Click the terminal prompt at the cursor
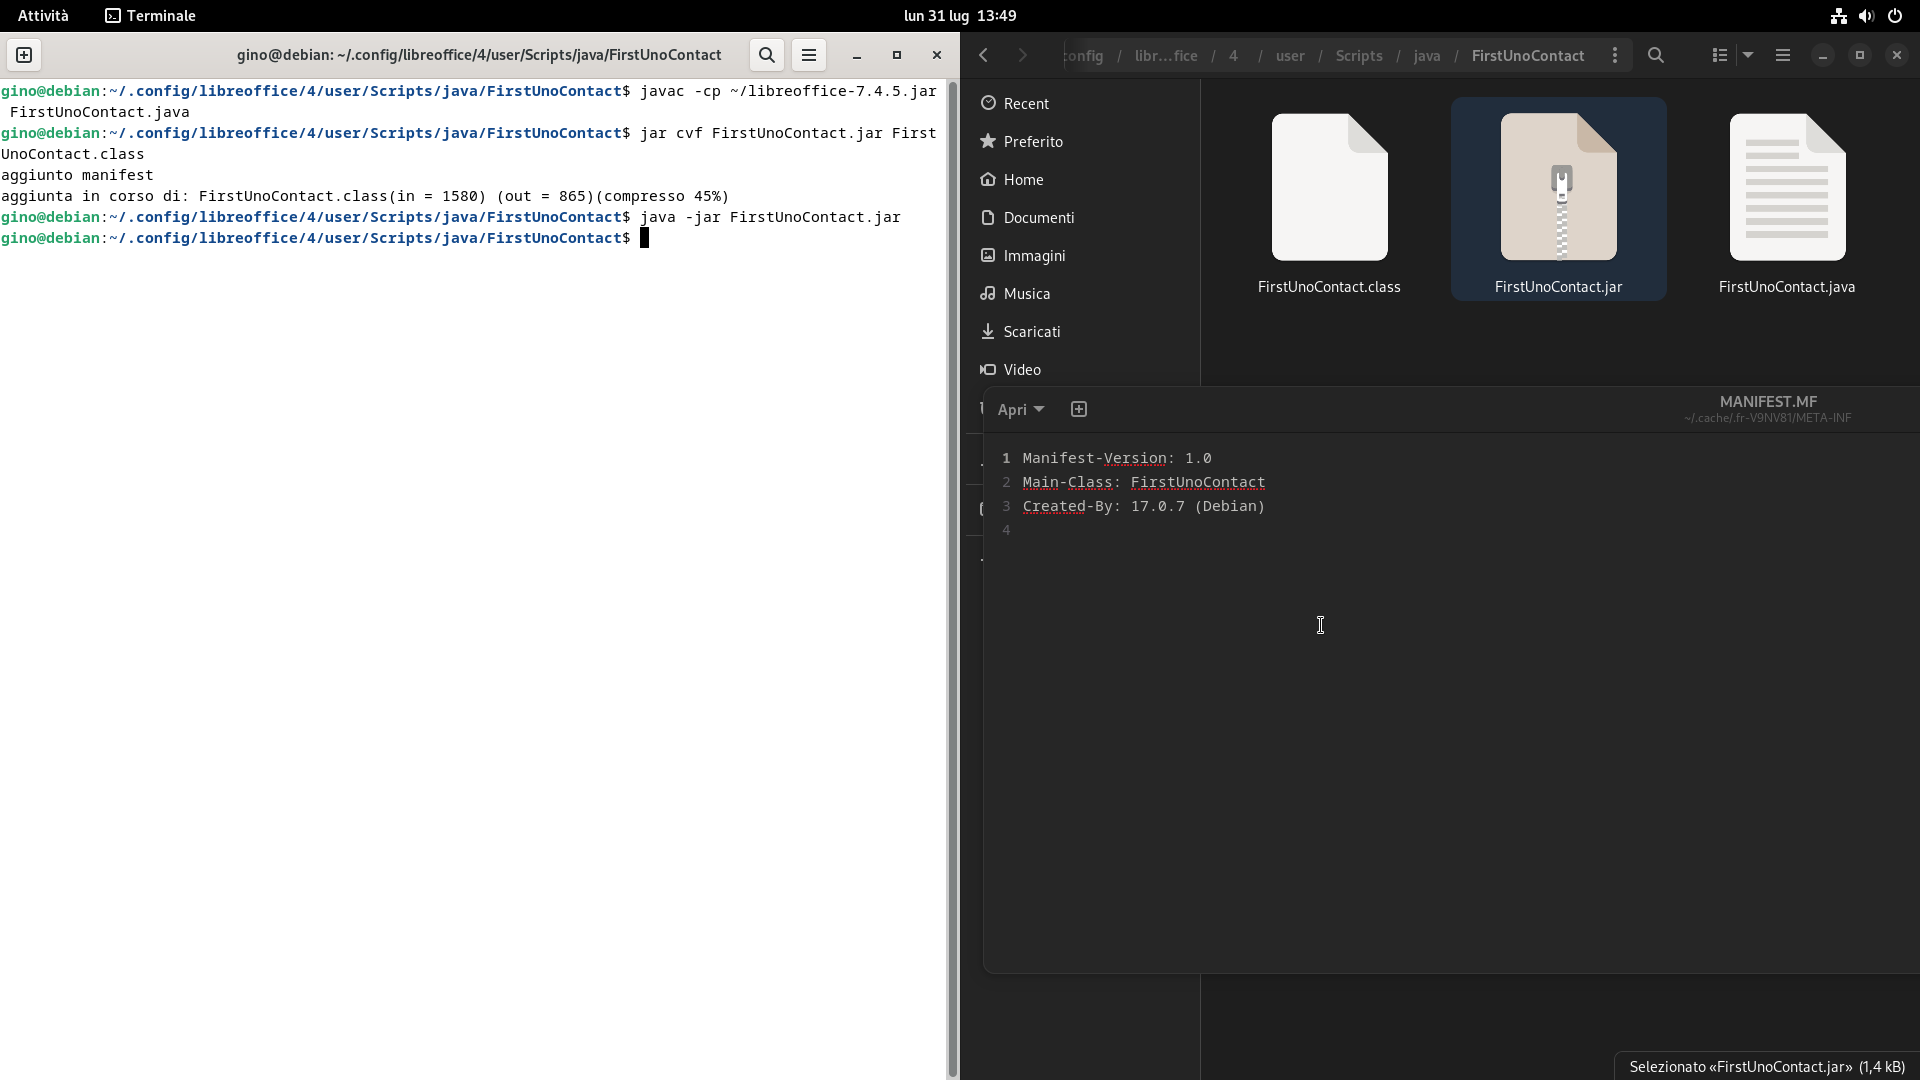This screenshot has width=1920, height=1080. point(644,238)
